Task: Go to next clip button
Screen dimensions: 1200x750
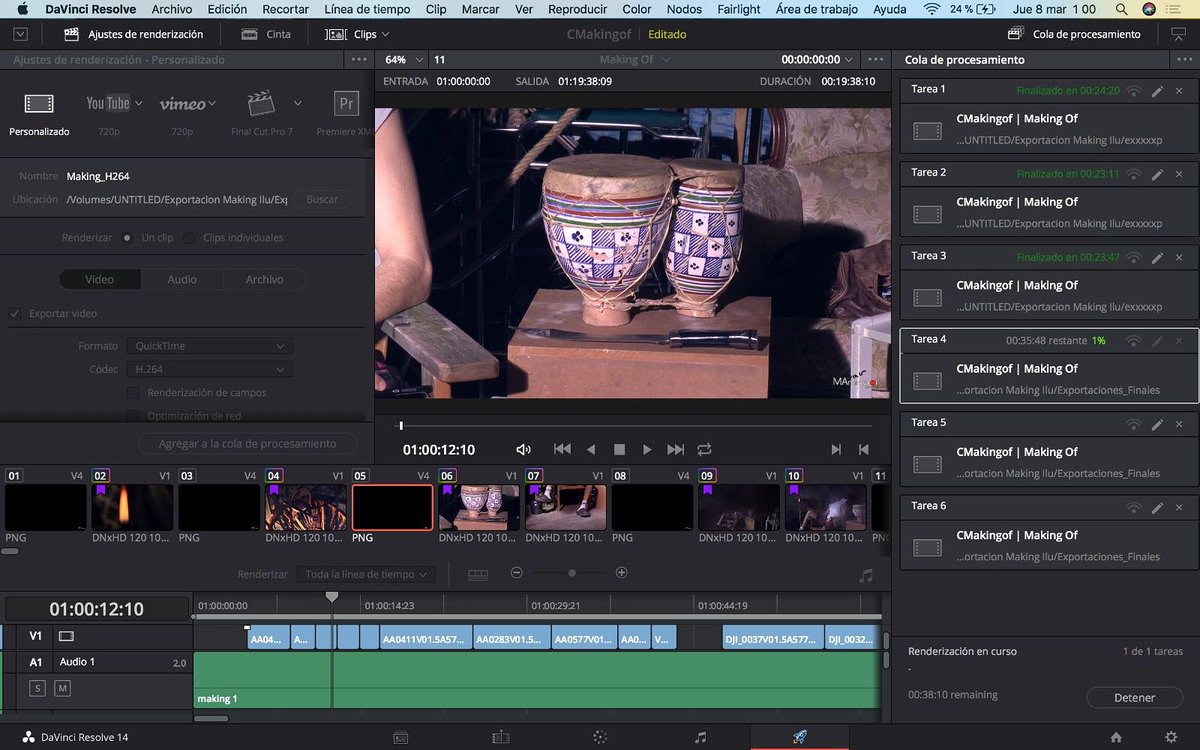Action: tap(836, 450)
